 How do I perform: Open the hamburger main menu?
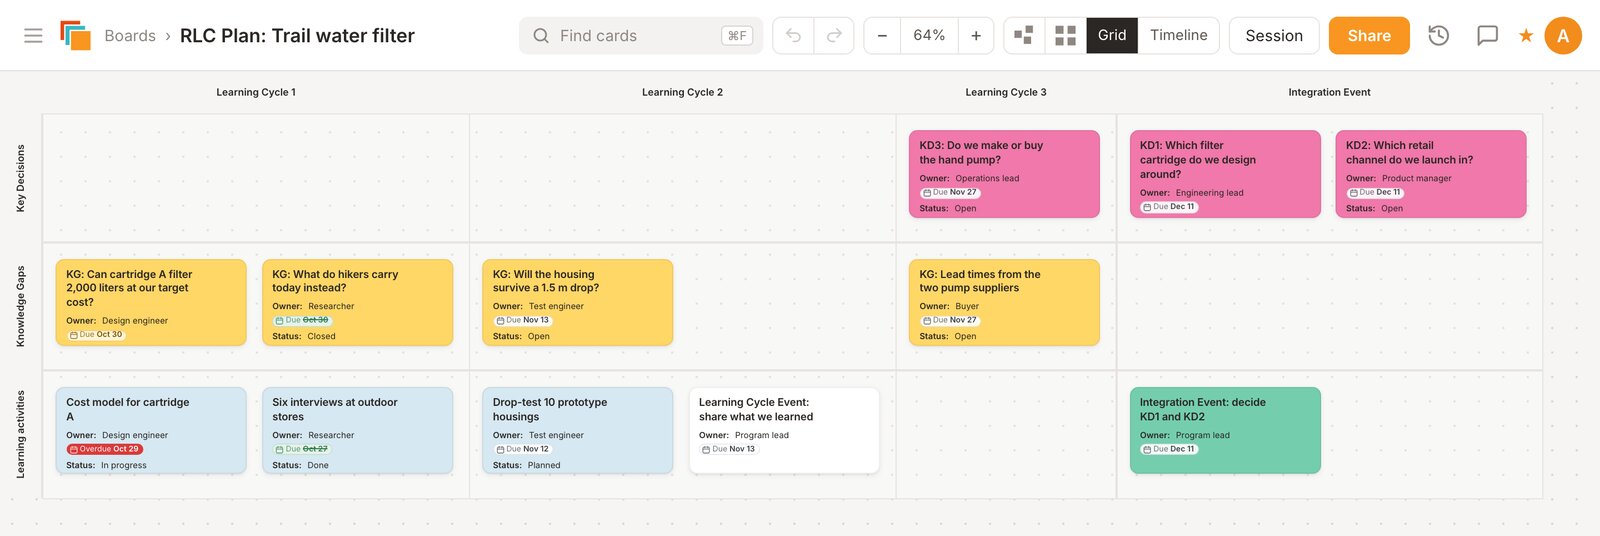[33, 36]
